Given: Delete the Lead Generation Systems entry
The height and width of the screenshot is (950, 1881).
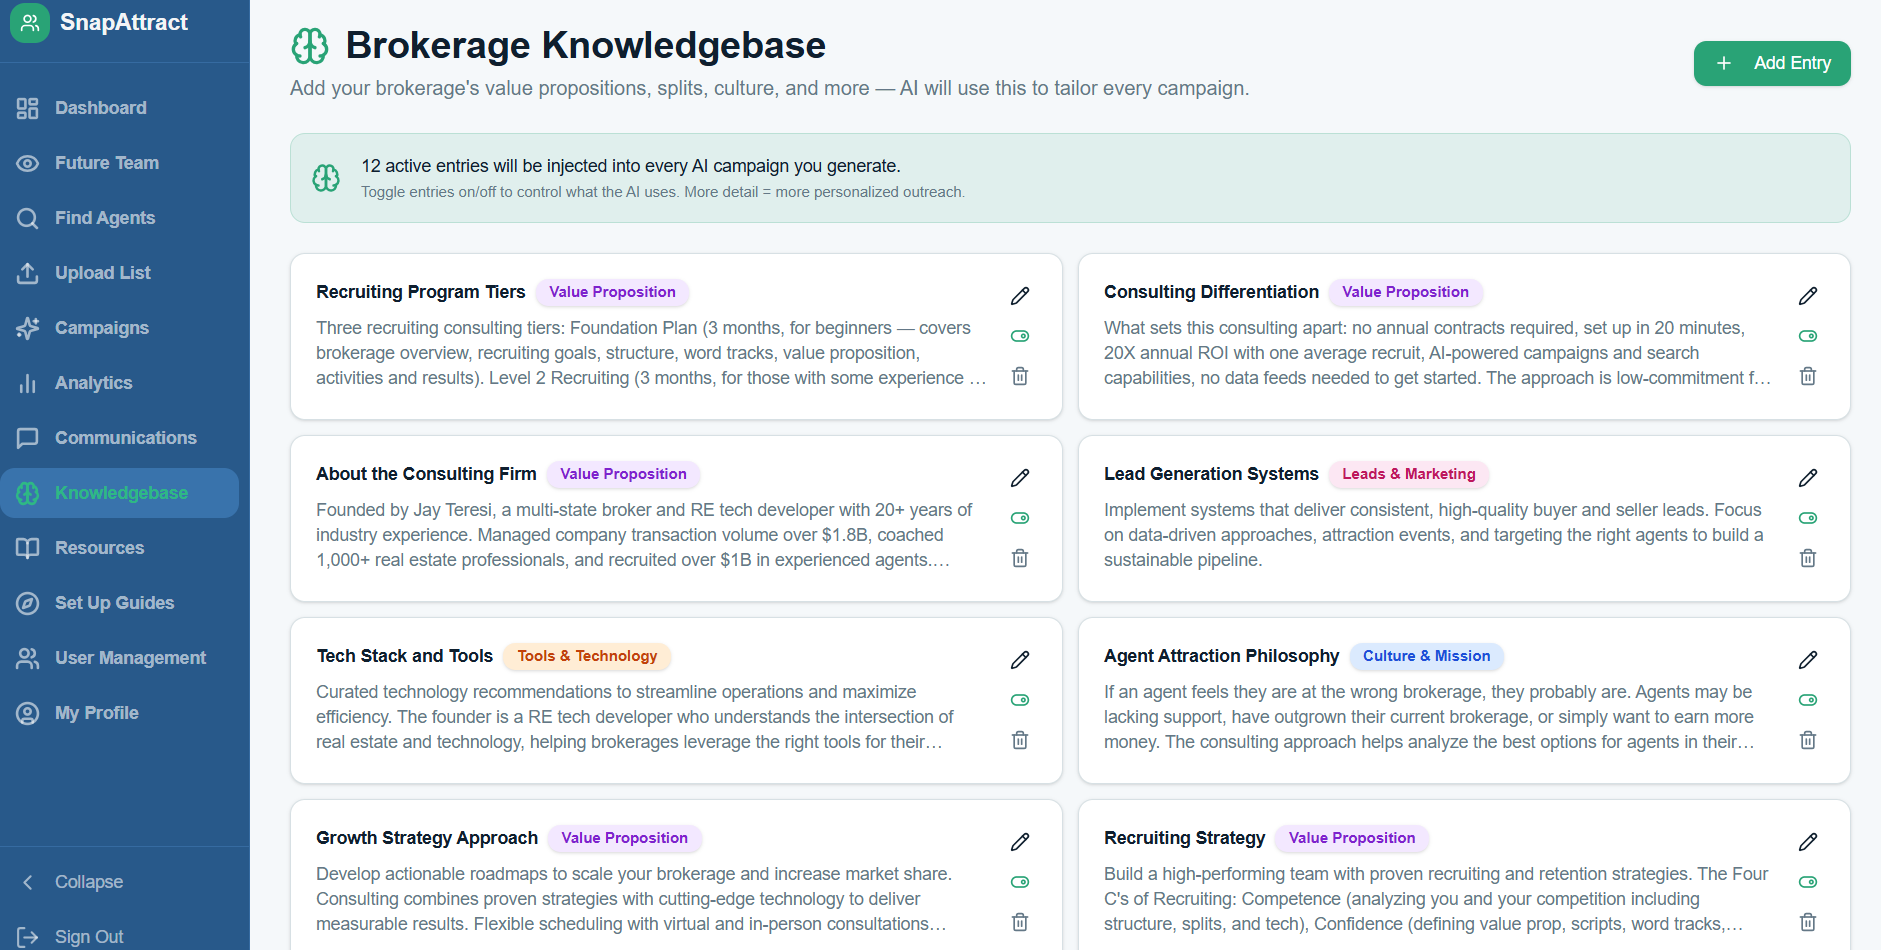Looking at the screenshot, I should click(x=1808, y=558).
